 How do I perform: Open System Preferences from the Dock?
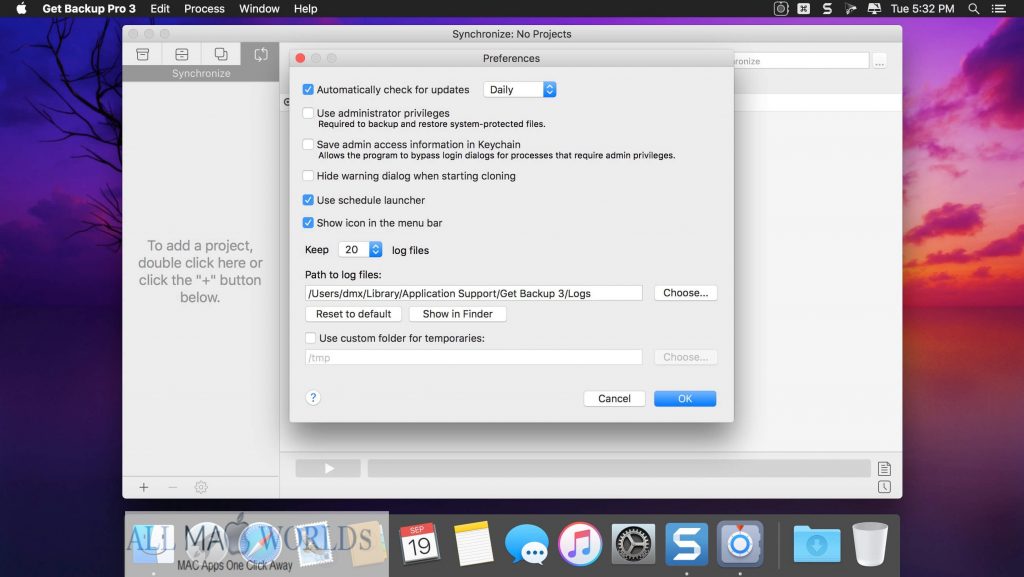coord(633,543)
